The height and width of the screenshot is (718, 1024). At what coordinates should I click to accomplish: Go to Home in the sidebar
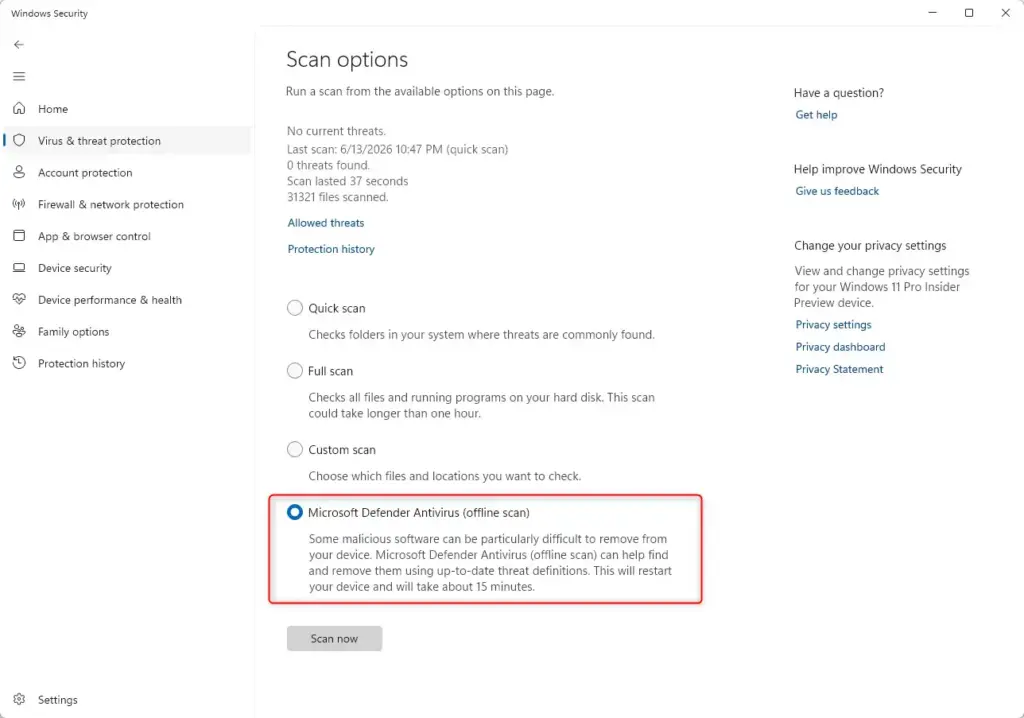coord(127,108)
